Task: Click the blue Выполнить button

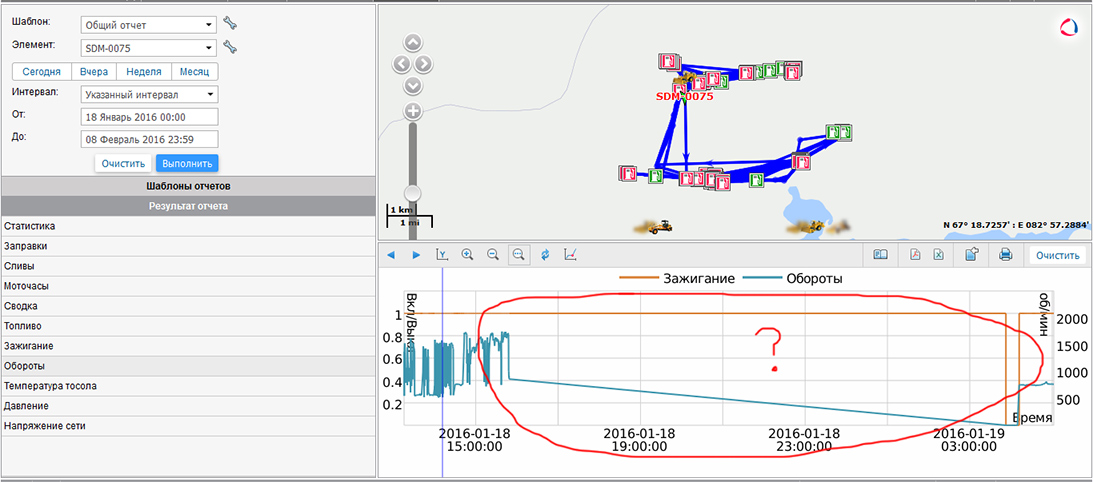Action: pos(187,163)
